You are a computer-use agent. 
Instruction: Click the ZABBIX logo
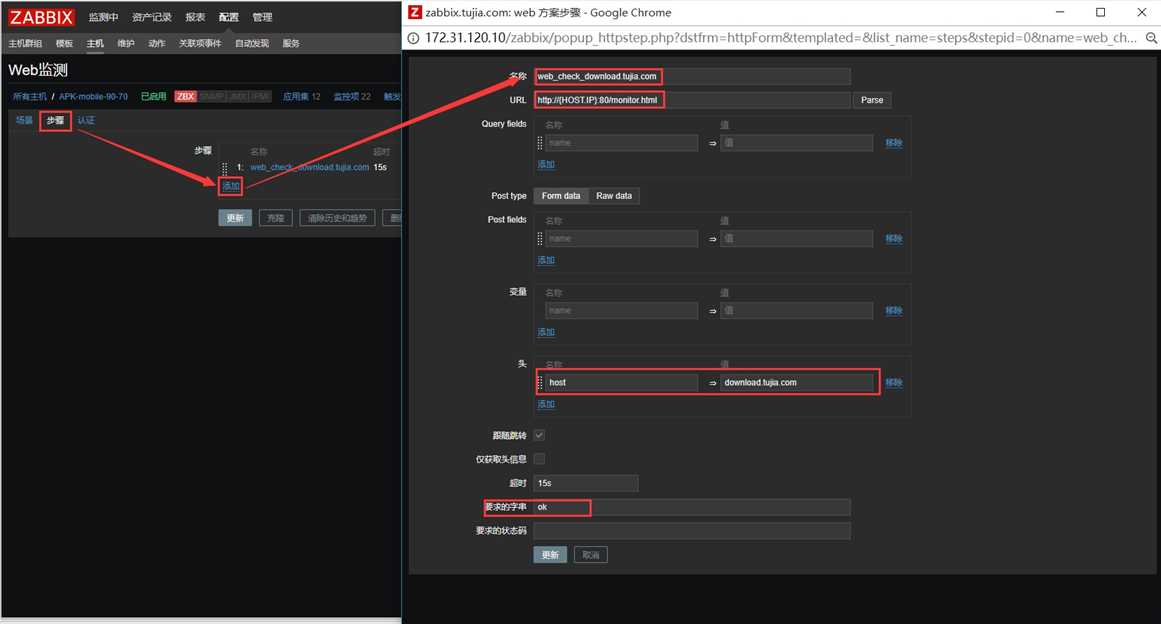41,17
